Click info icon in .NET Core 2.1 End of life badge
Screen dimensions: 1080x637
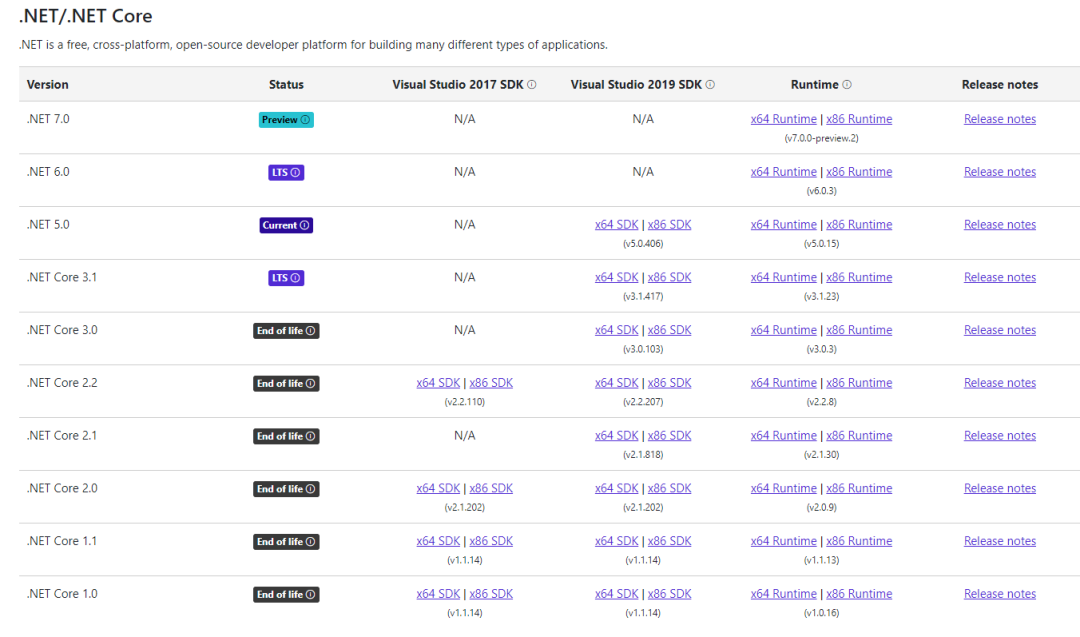(311, 437)
